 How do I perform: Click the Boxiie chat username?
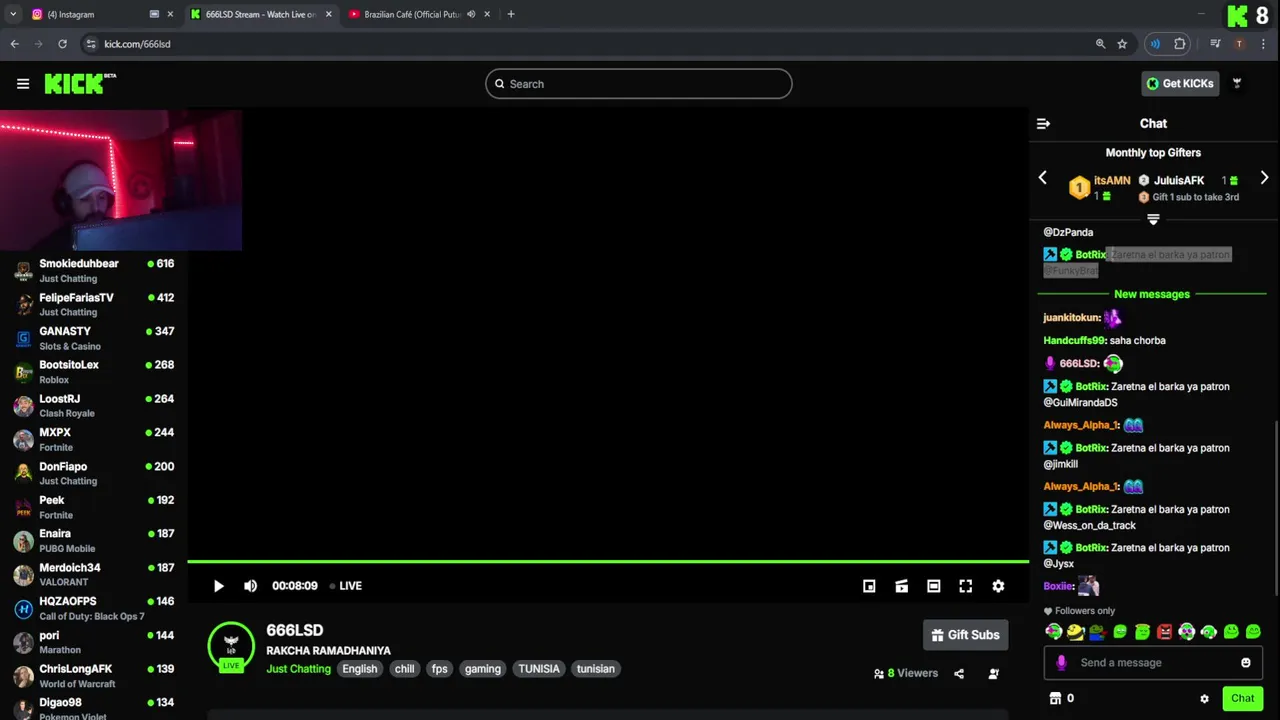pos(1058,587)
